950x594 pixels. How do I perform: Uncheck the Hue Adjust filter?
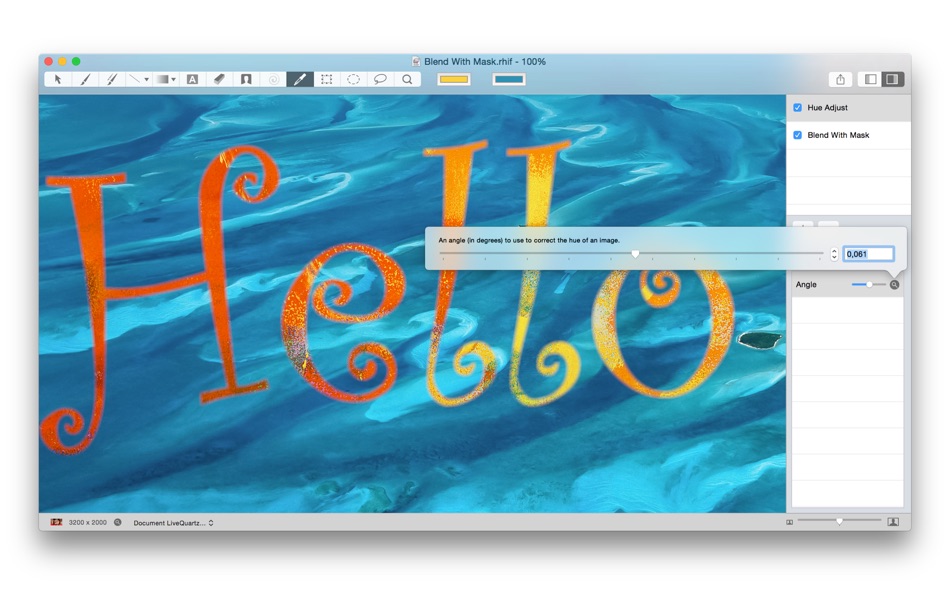click(797, 107)
